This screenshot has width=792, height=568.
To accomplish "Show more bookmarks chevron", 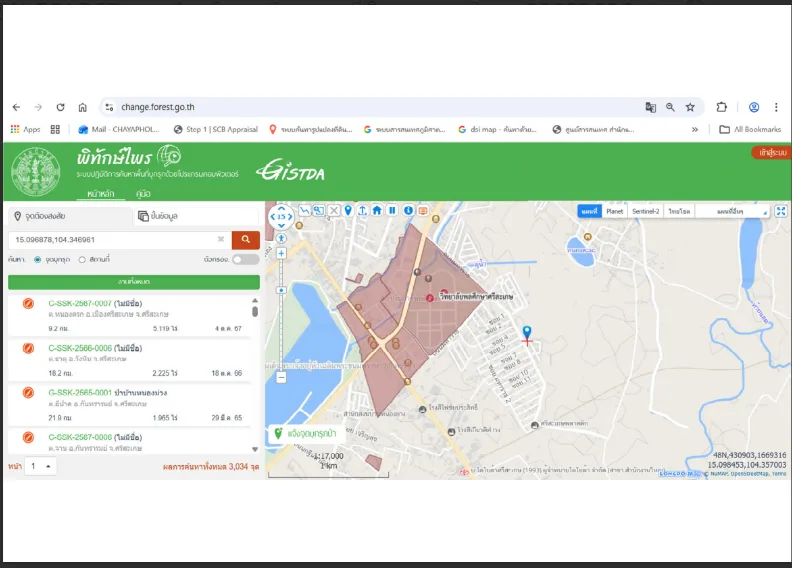I will click(x=695, y=129).
